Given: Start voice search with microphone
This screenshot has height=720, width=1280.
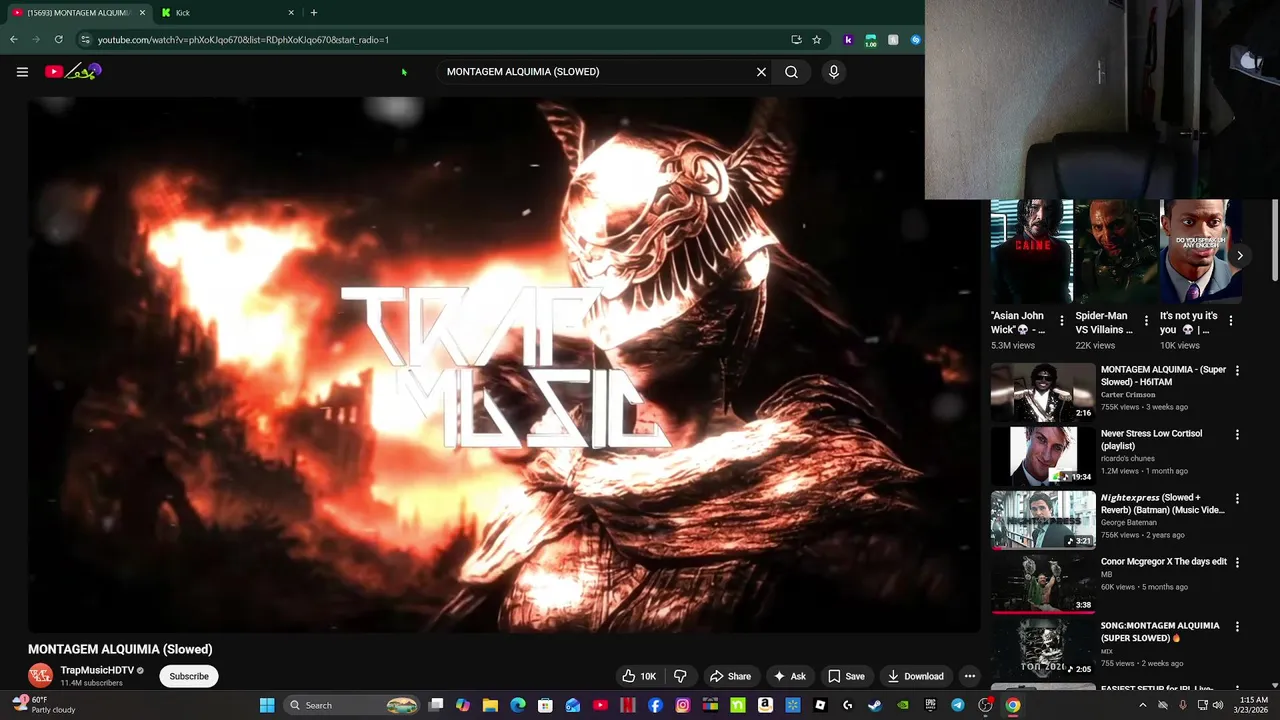Looking at the screenshot, I should click(833, 72).
